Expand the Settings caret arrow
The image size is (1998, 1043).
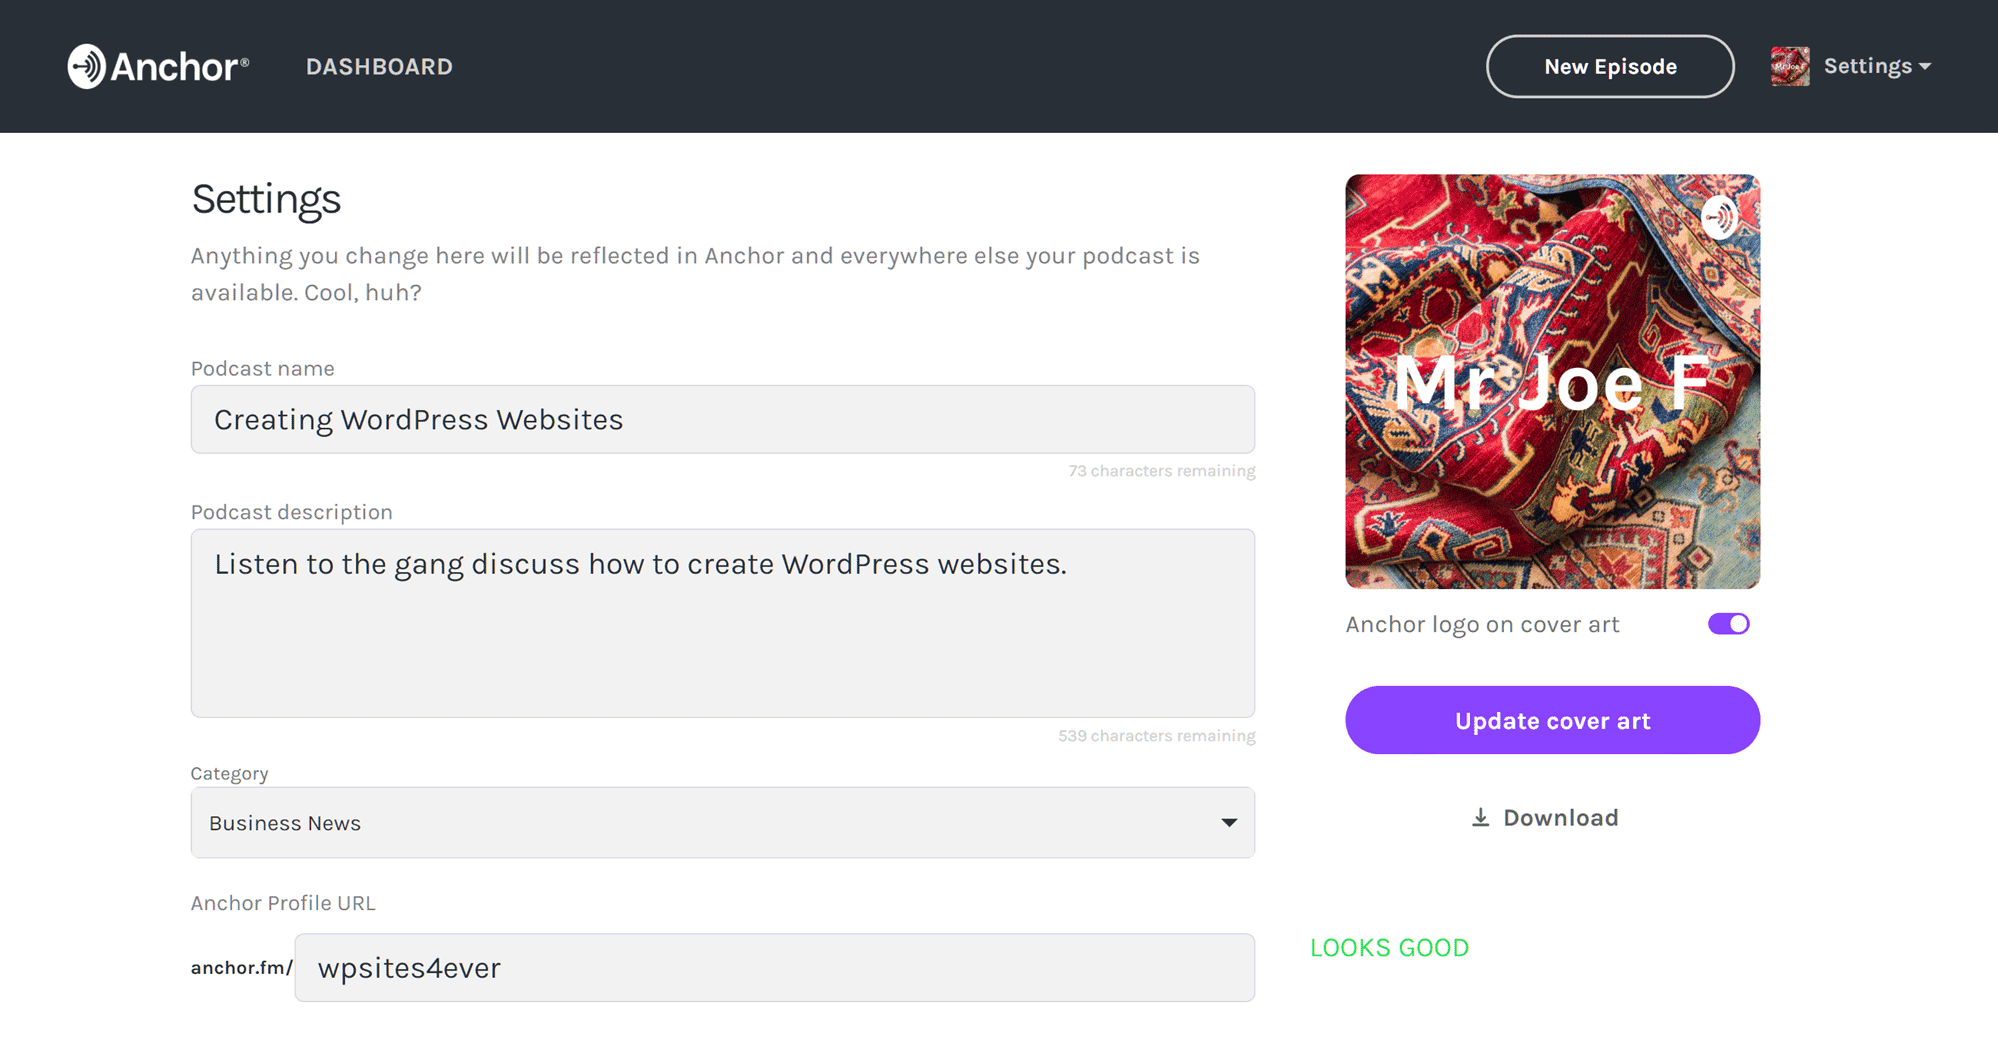pos(1925,67)
